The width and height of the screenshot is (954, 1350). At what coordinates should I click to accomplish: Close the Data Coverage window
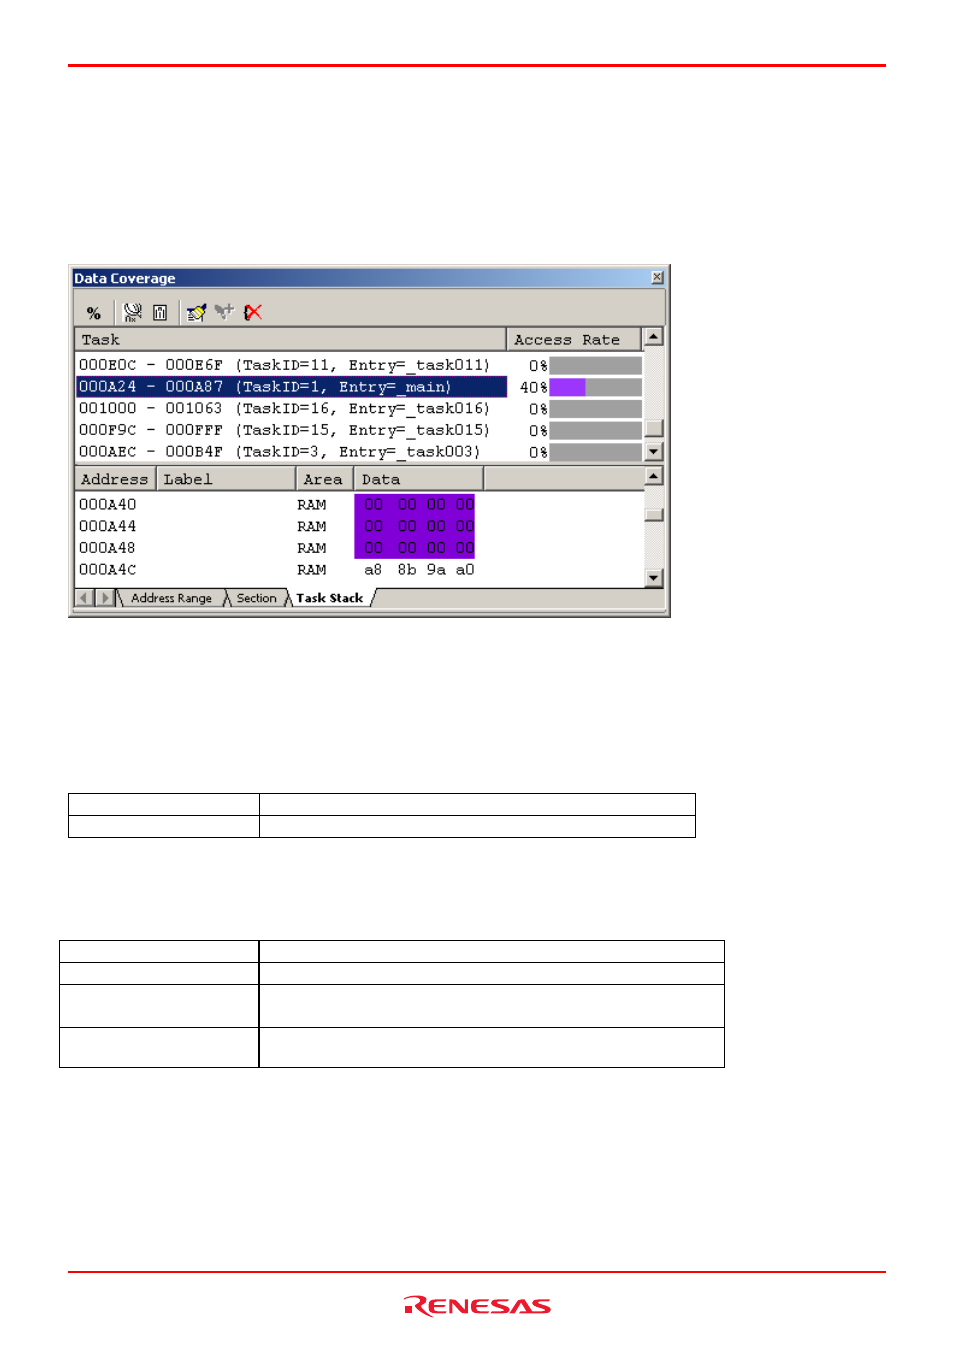(x=657, y=278)
